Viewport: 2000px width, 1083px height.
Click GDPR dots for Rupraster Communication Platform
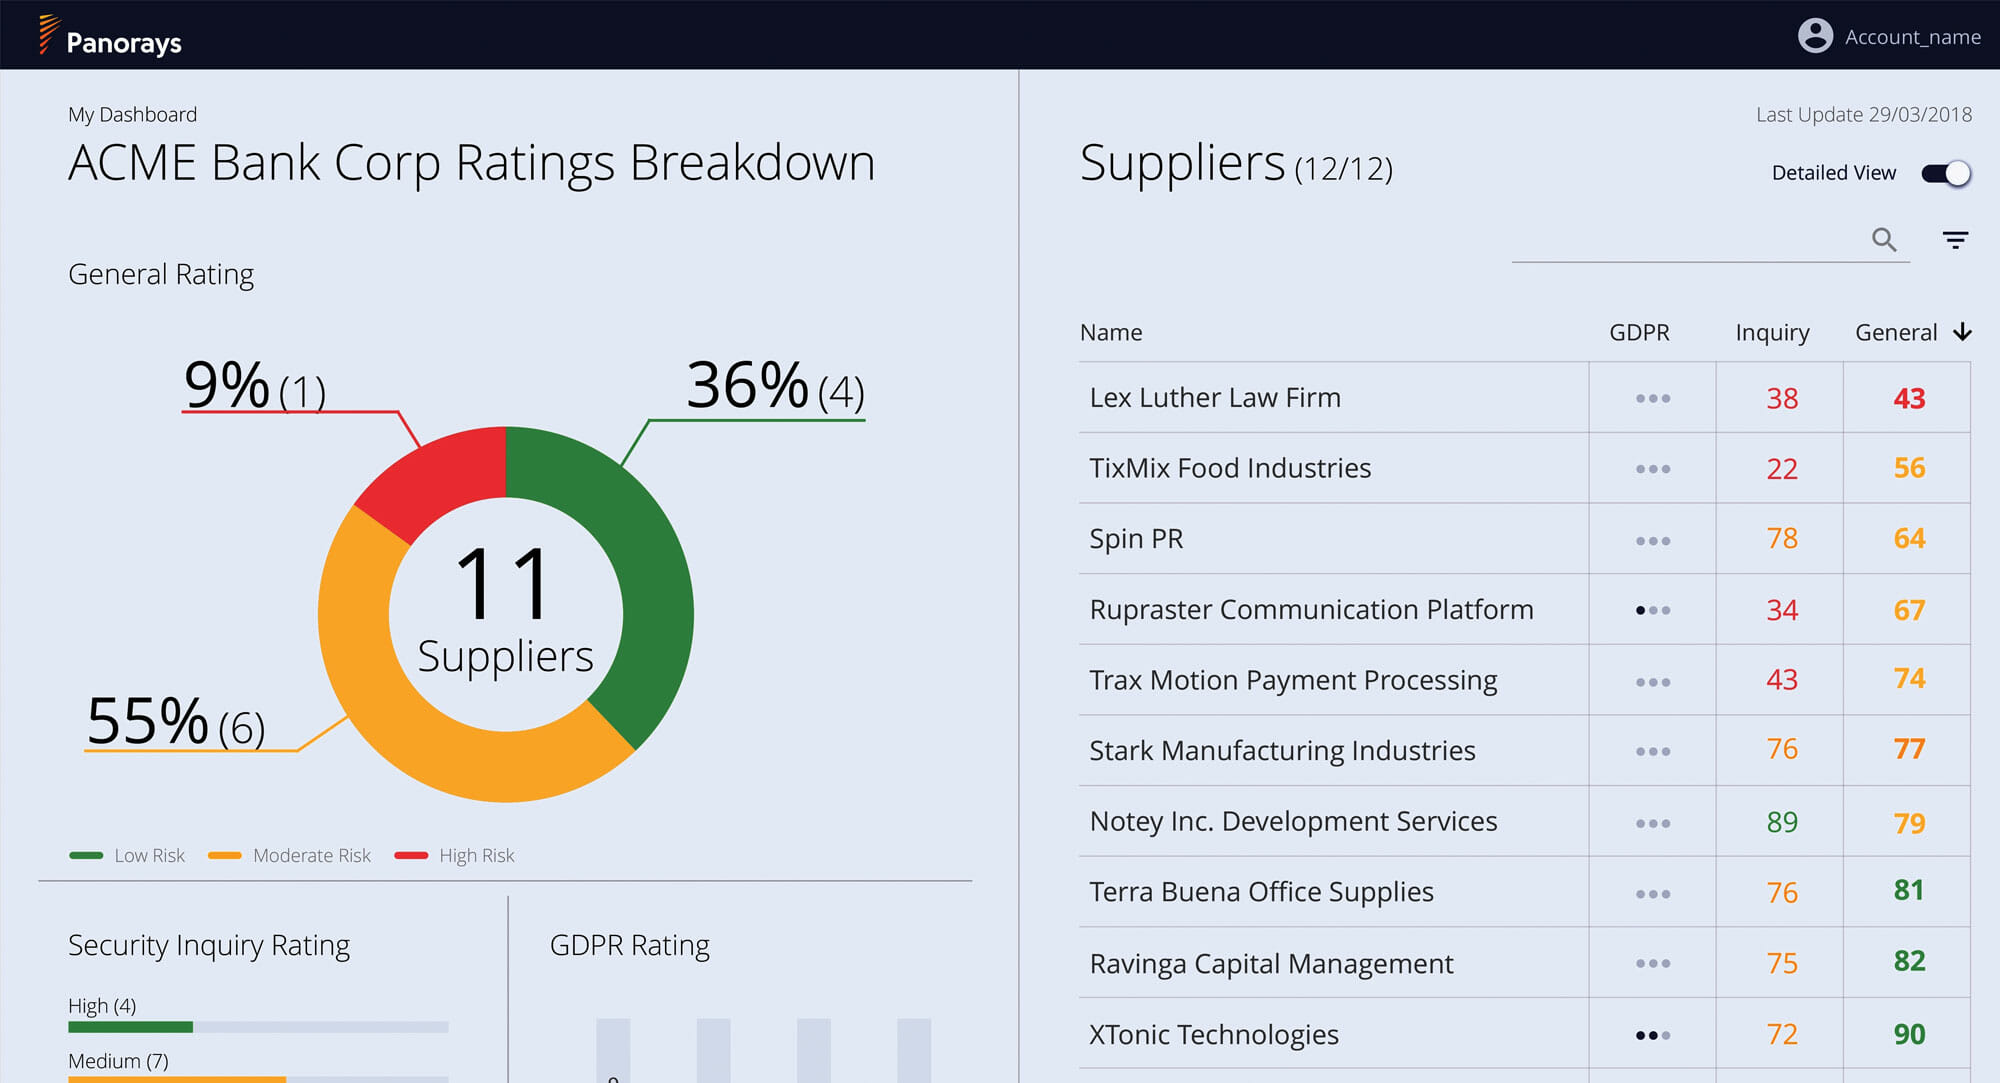click(x=1653, y=610)
